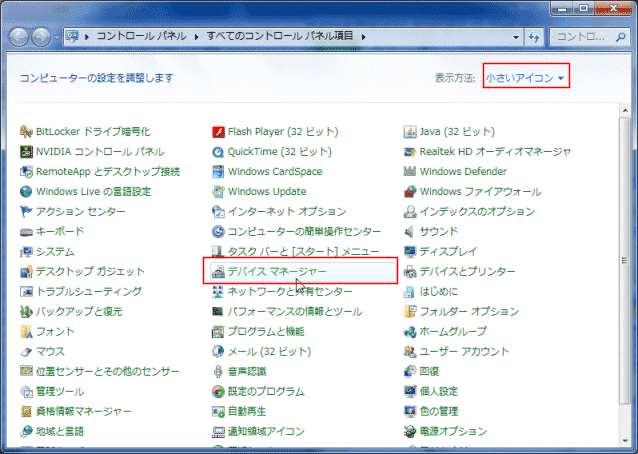The height and width of the screenshot is (454, 638).
Task: Click the インターネット オプション icon
Action: click(218, 212)
